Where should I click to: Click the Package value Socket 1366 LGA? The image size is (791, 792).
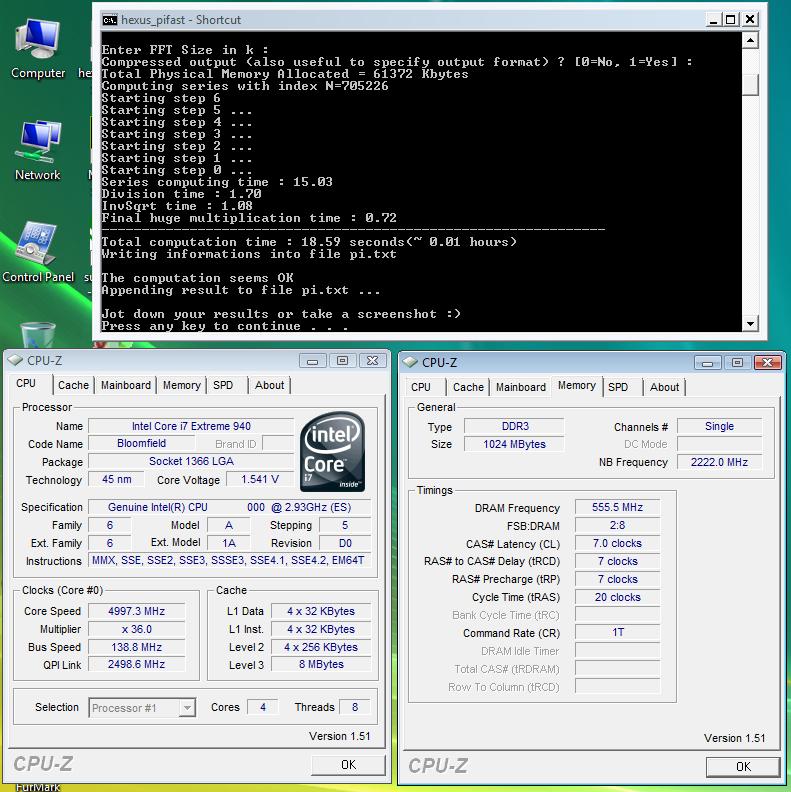[191, 462]
